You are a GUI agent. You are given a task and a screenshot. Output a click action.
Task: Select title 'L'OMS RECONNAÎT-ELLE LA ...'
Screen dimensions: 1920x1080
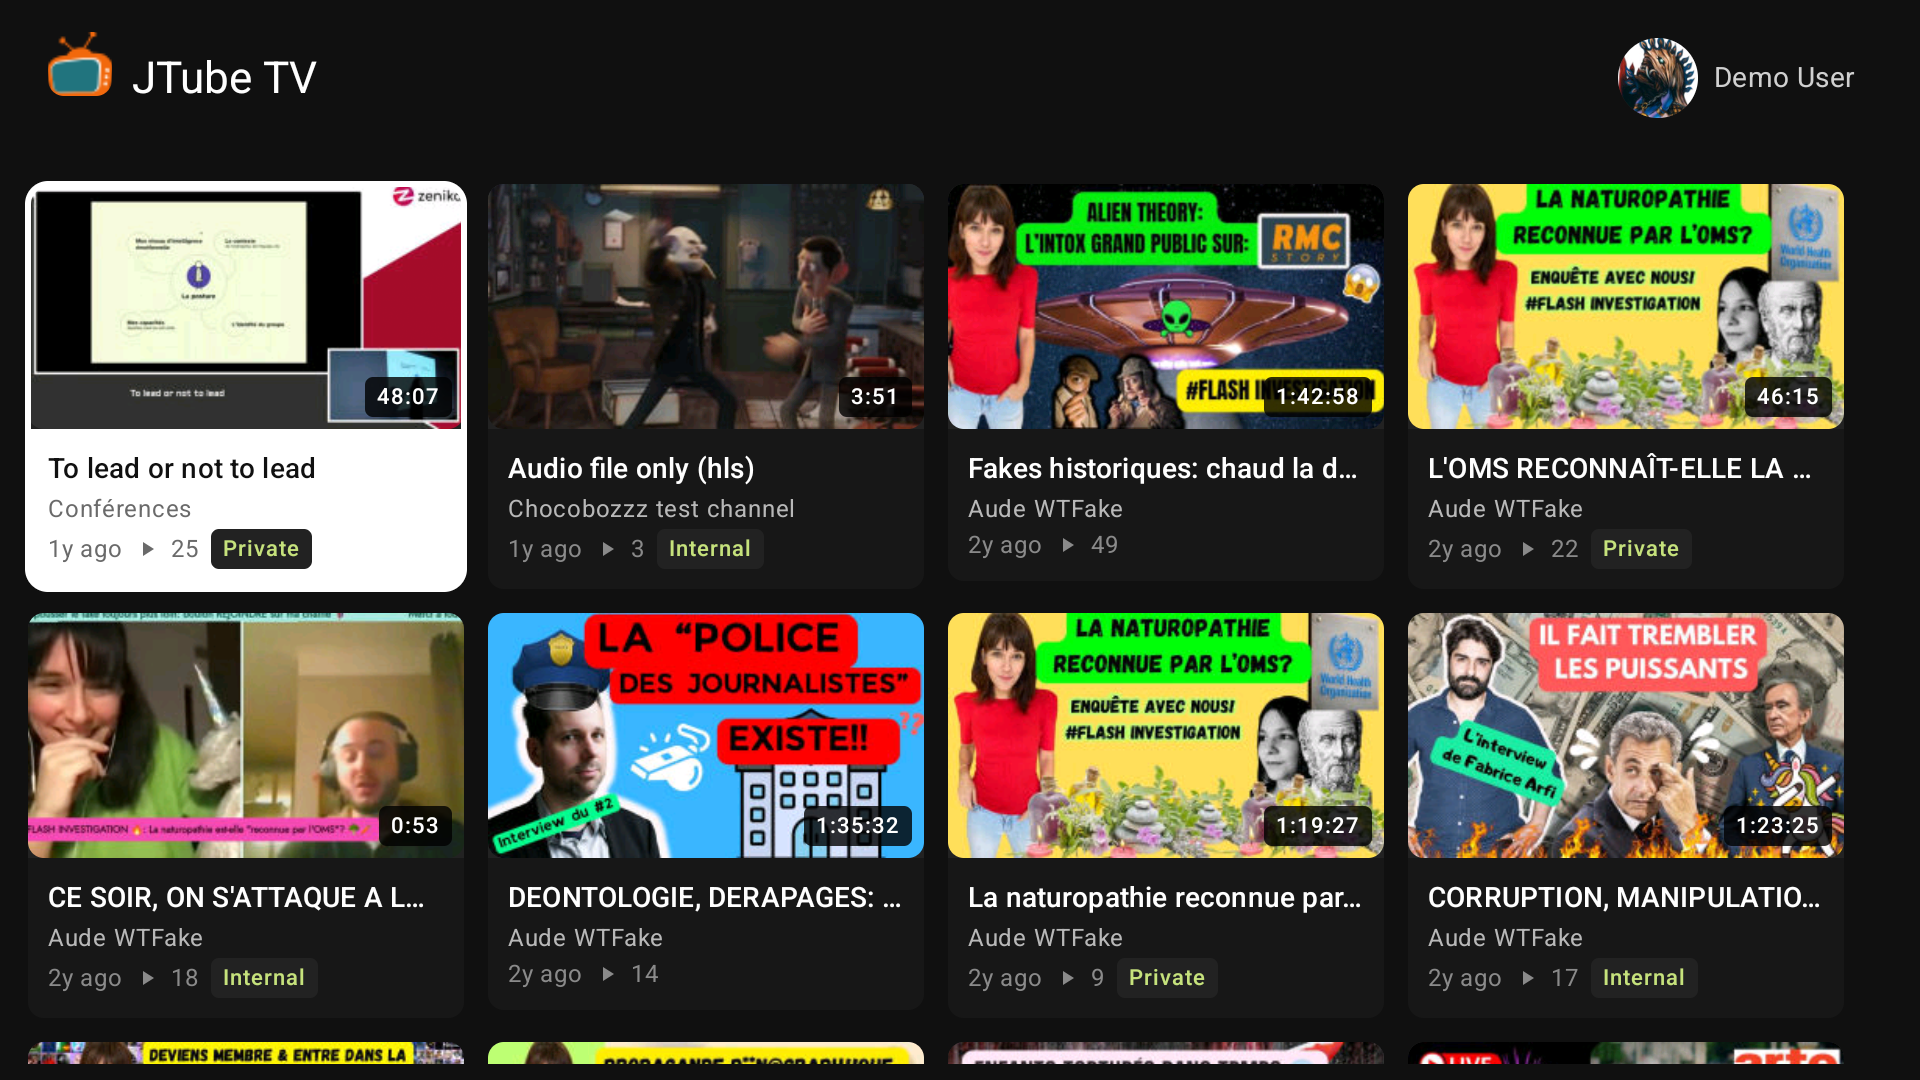point(1620,469)
